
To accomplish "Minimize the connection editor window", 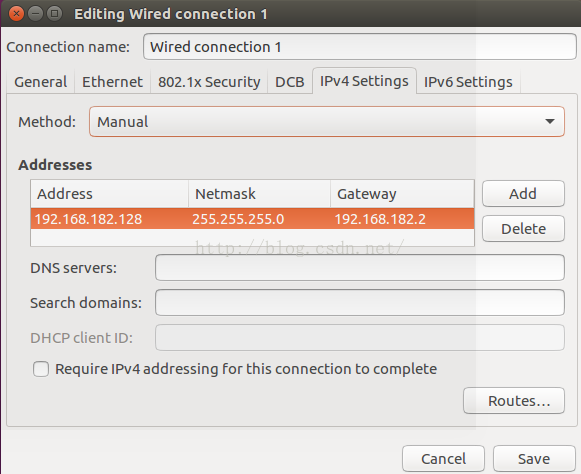I will [x=36, y=14].
